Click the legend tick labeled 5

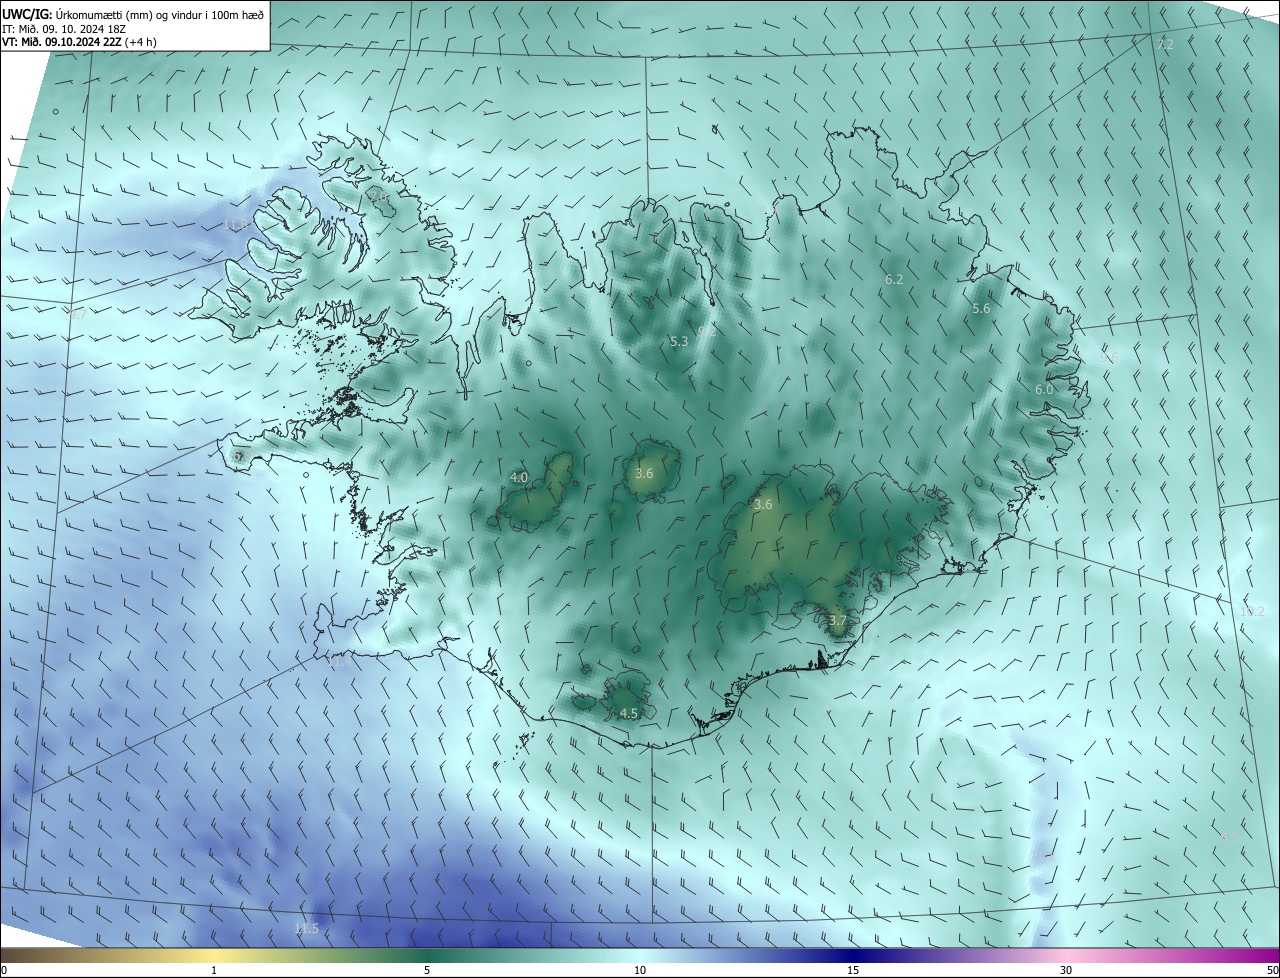427,970
